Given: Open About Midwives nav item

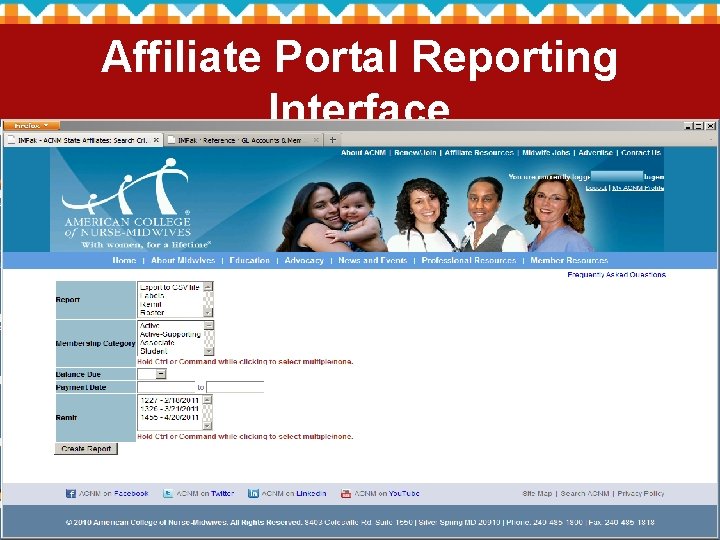Looking at the screenshot, I should click(x=183, y=260).
